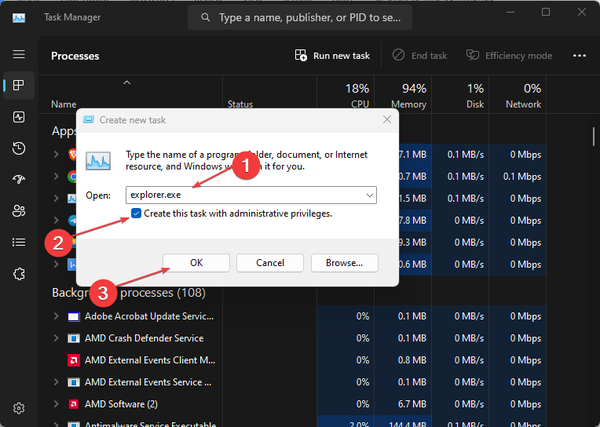
Task: Open the Details sidebar icon
Action: coord(19,242)
